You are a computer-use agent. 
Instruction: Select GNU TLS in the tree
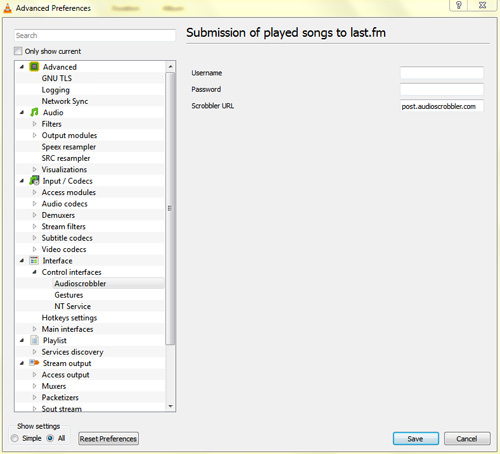(x=57, y=78)
